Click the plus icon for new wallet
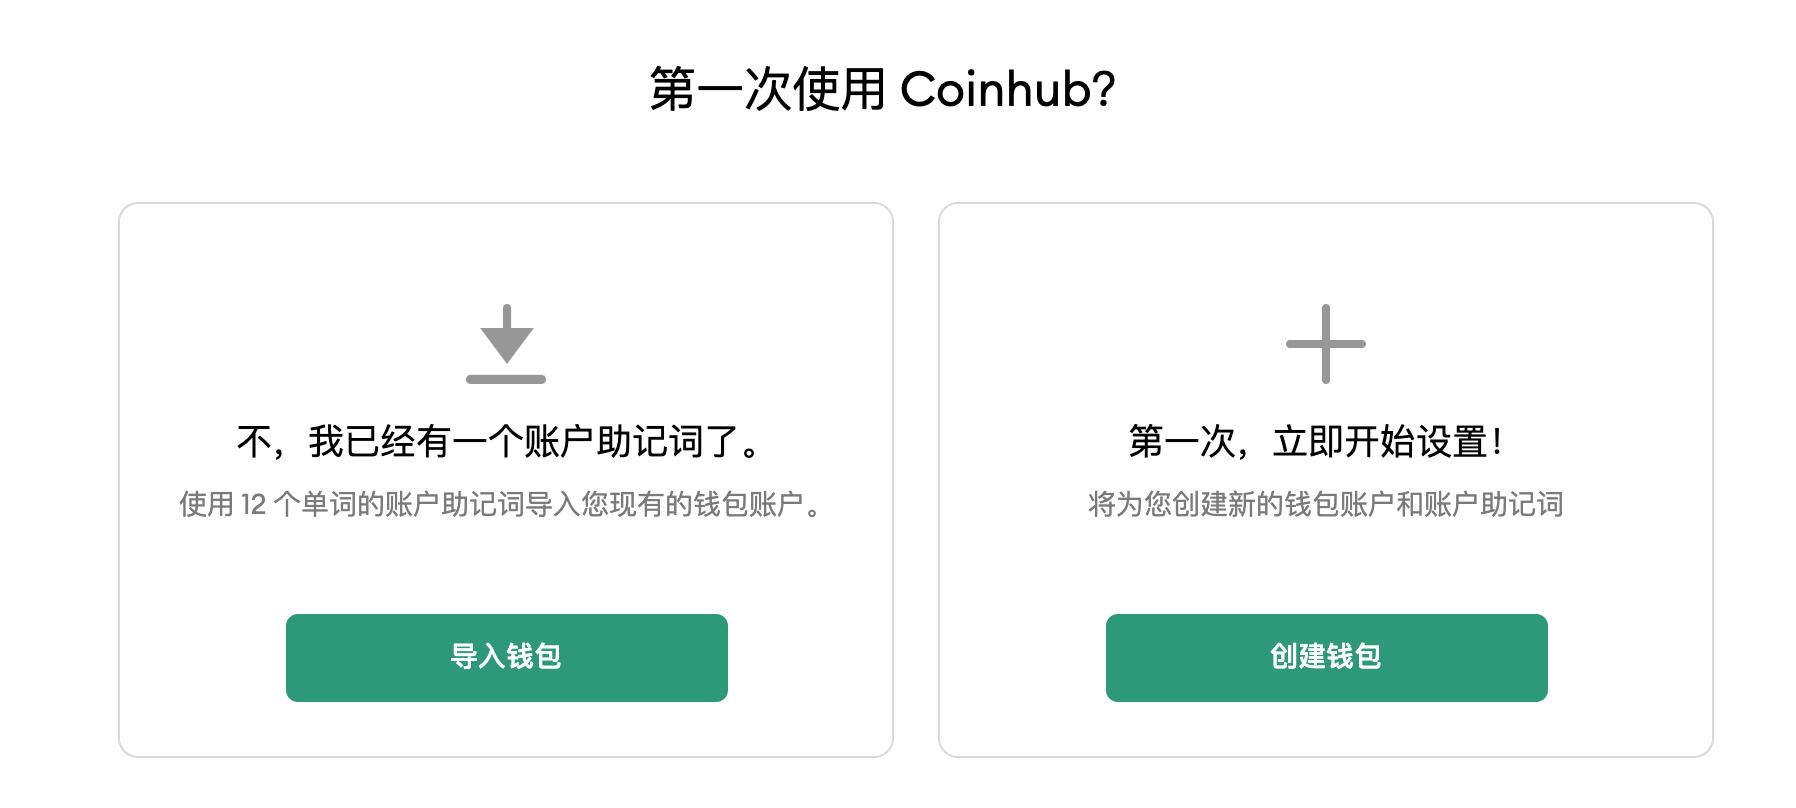 [x=1326, y=343]
